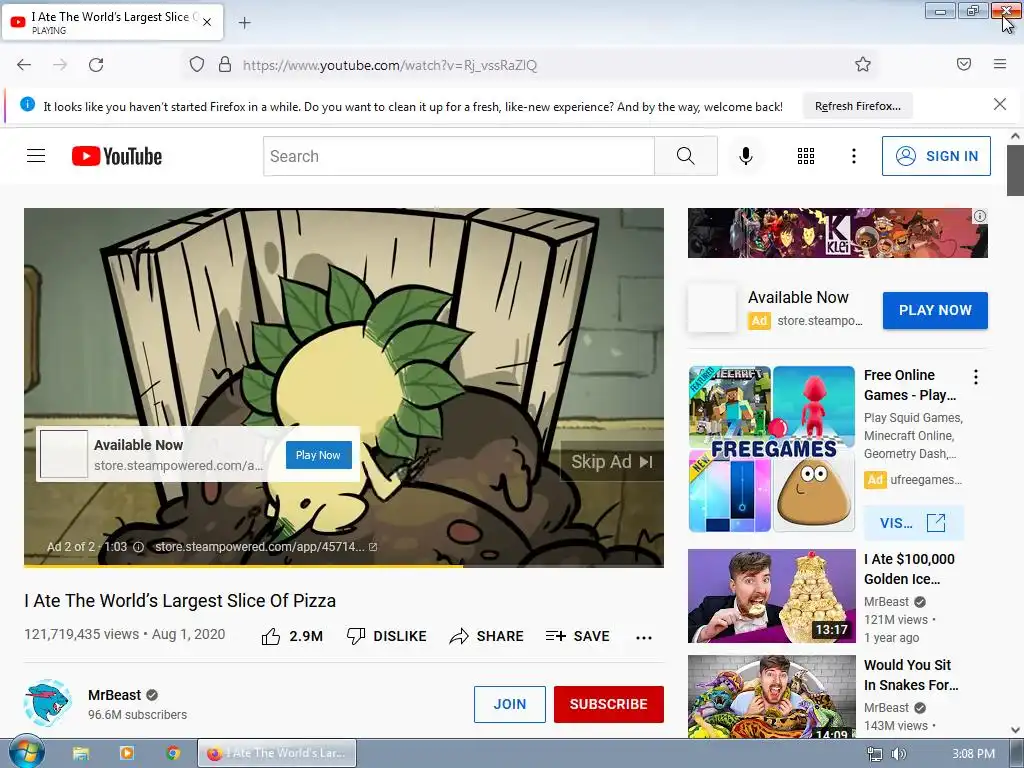Open more actions ellipsis under video
Screen dimensions: 1024x768
[644, 637]
